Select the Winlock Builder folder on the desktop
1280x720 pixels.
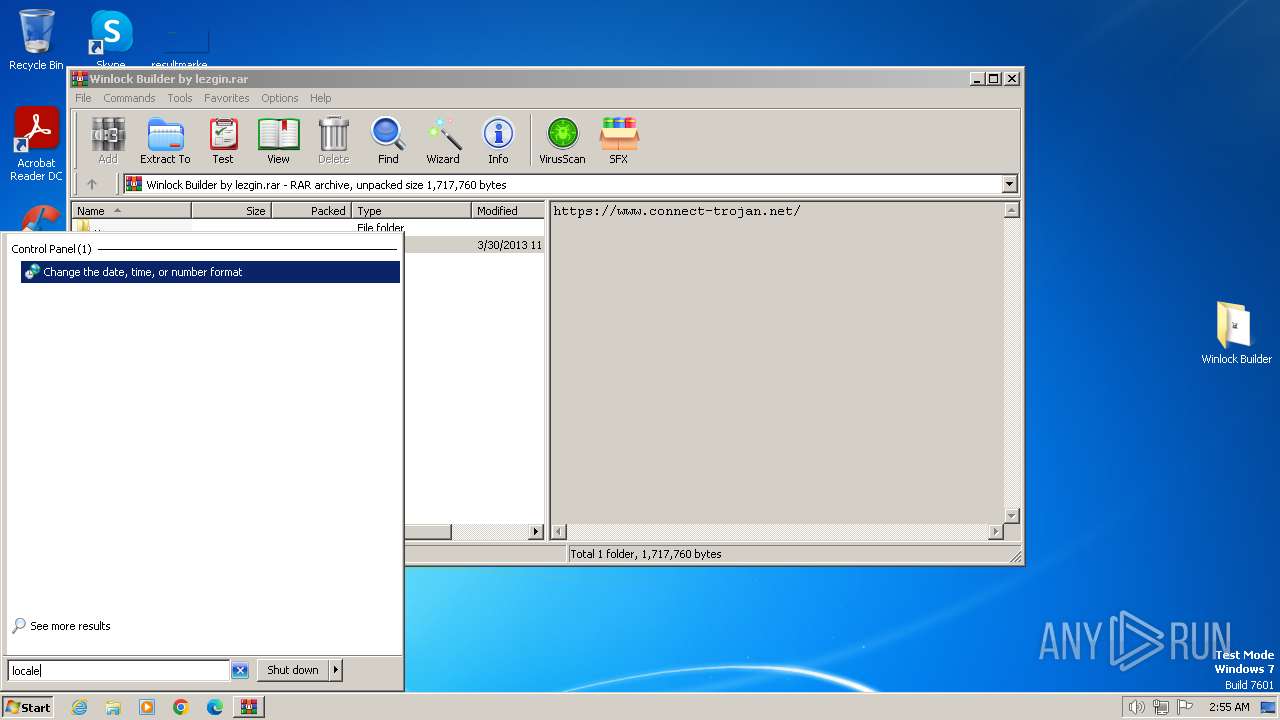(x=1236, y=333)
